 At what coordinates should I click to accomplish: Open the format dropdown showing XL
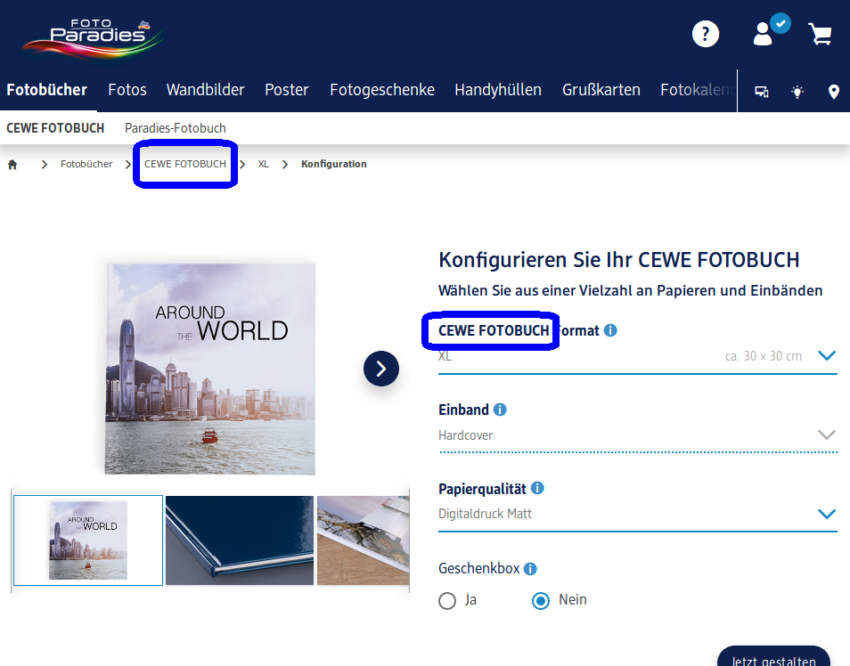coord(638,357)
